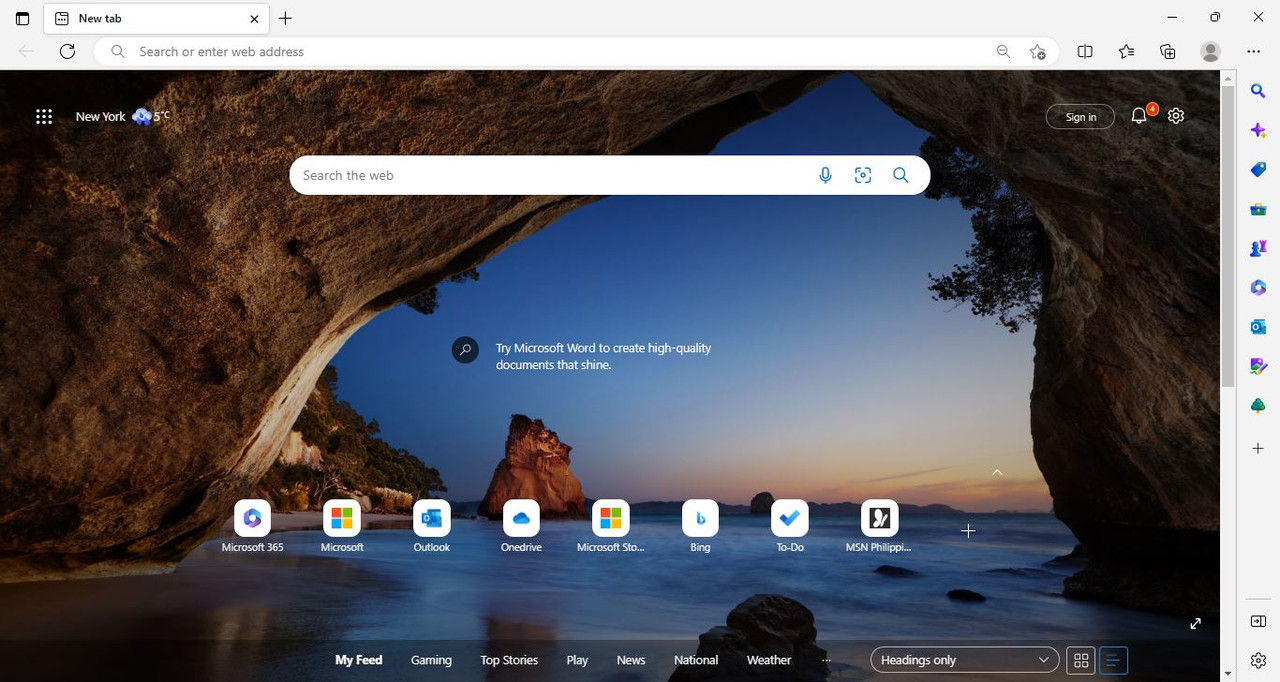Open Tools briefcase in sidebar
This screenshot has height=682, width=1280.
[x=1258, y=209]
